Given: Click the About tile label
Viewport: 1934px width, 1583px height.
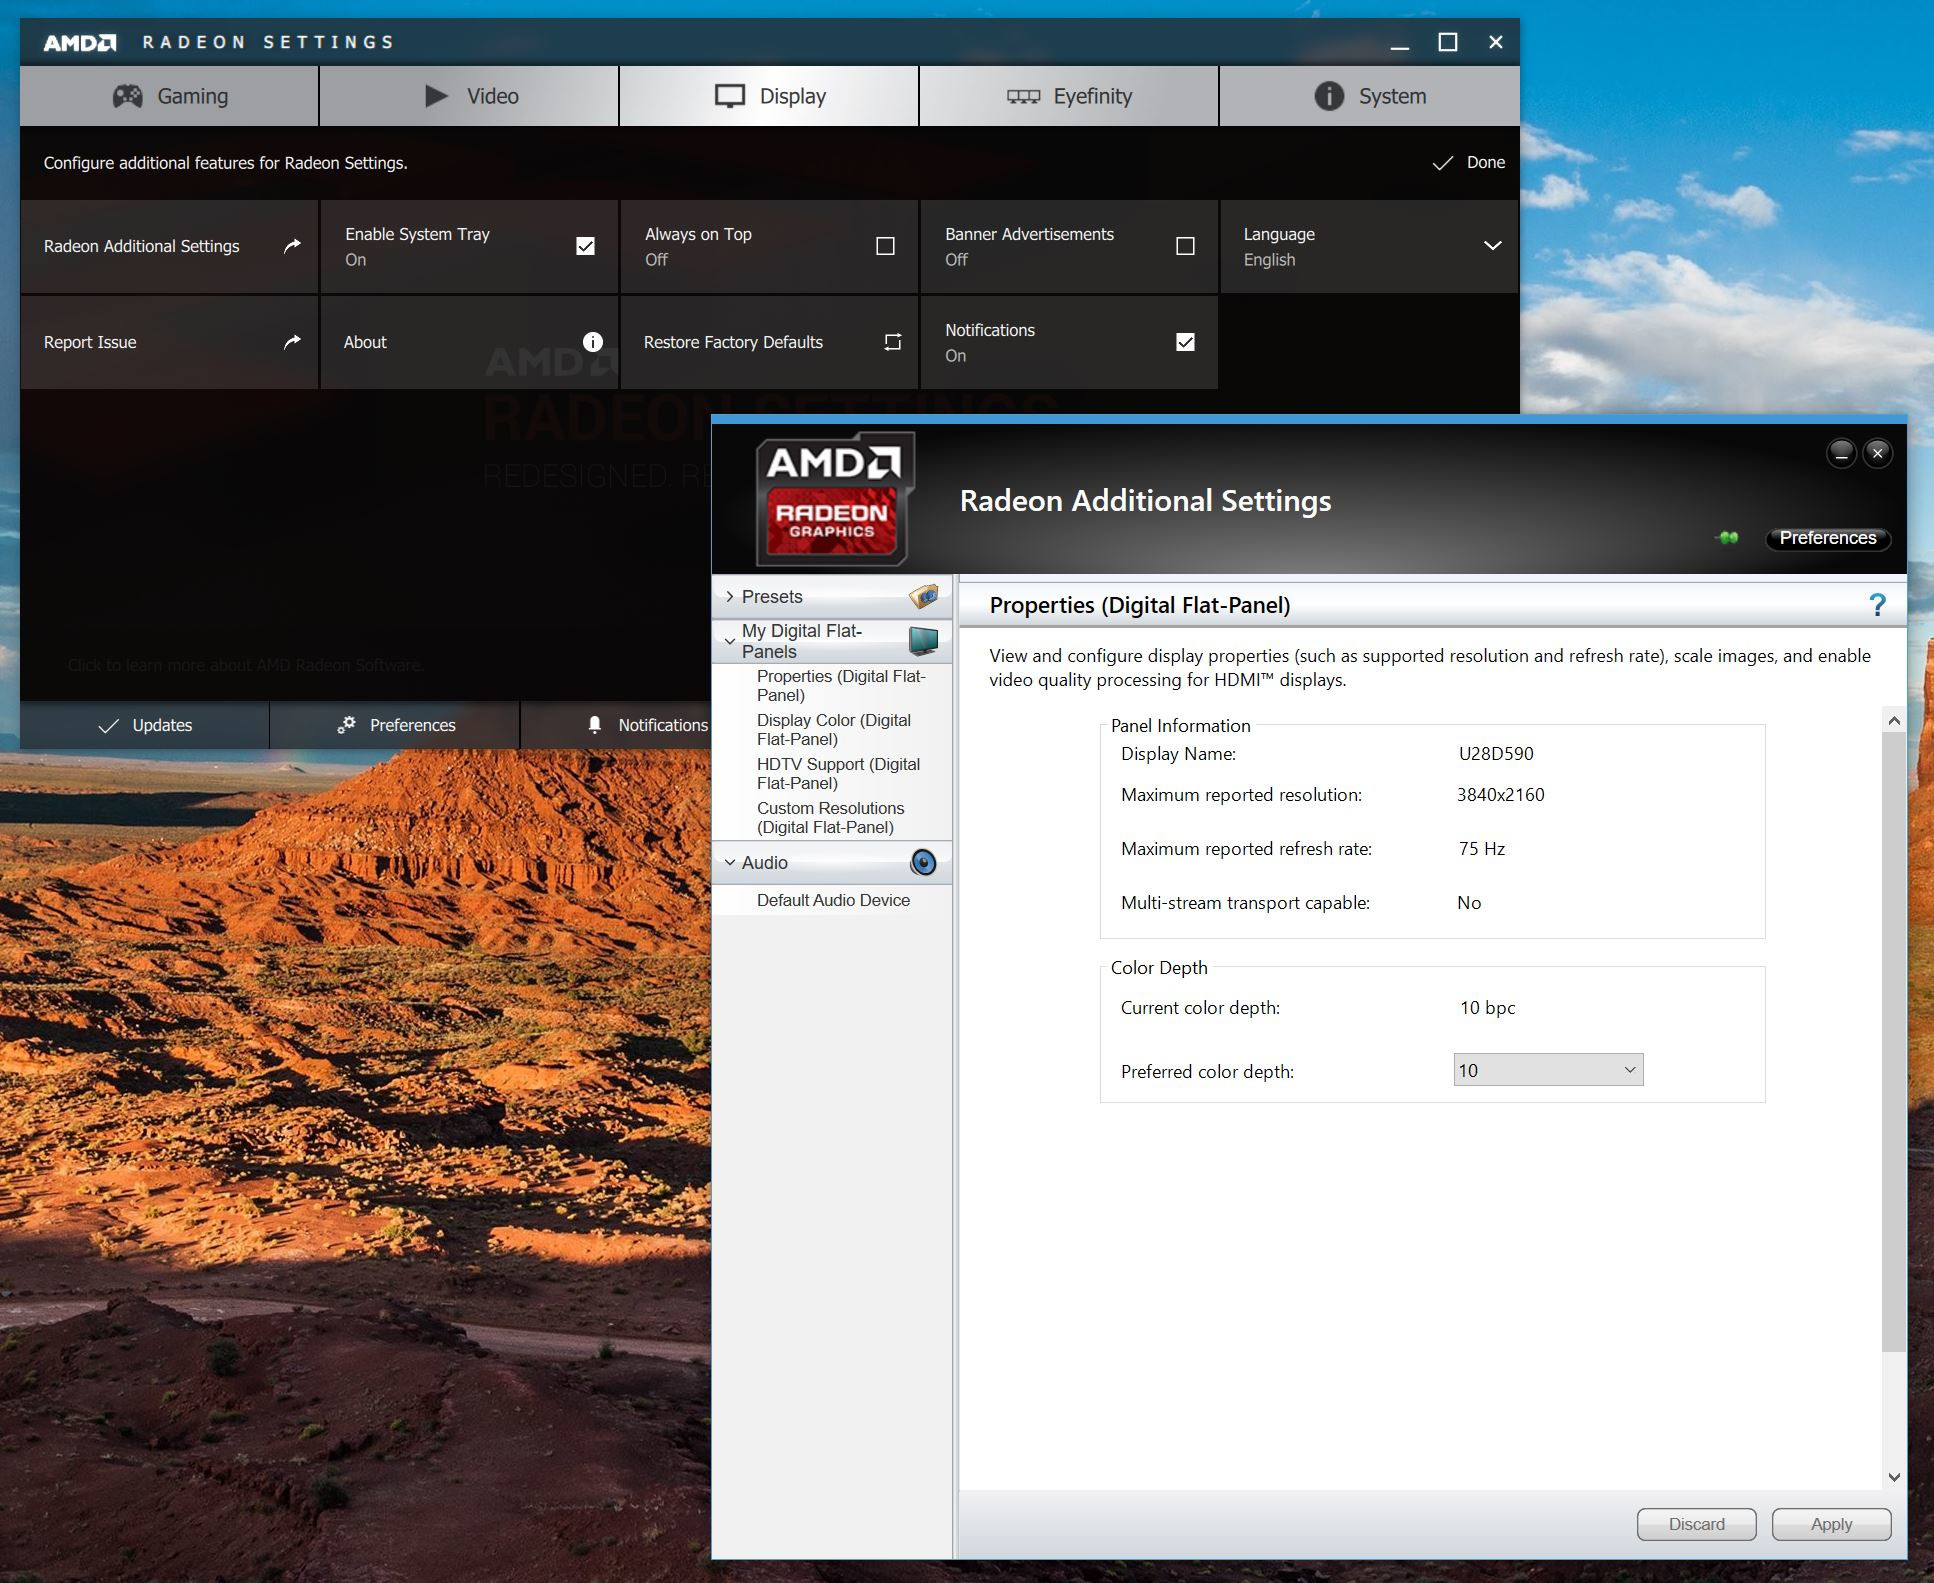Looking at the screenshot, I should 365,342.
